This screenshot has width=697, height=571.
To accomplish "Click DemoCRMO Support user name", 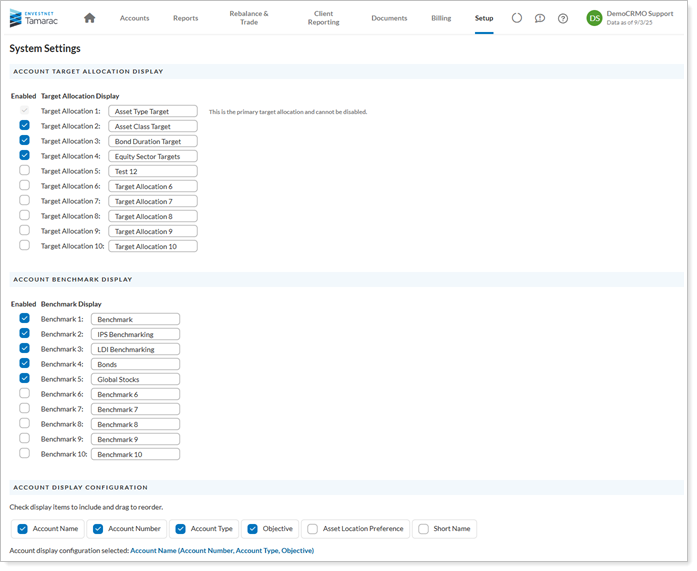I will click(640, 13).
